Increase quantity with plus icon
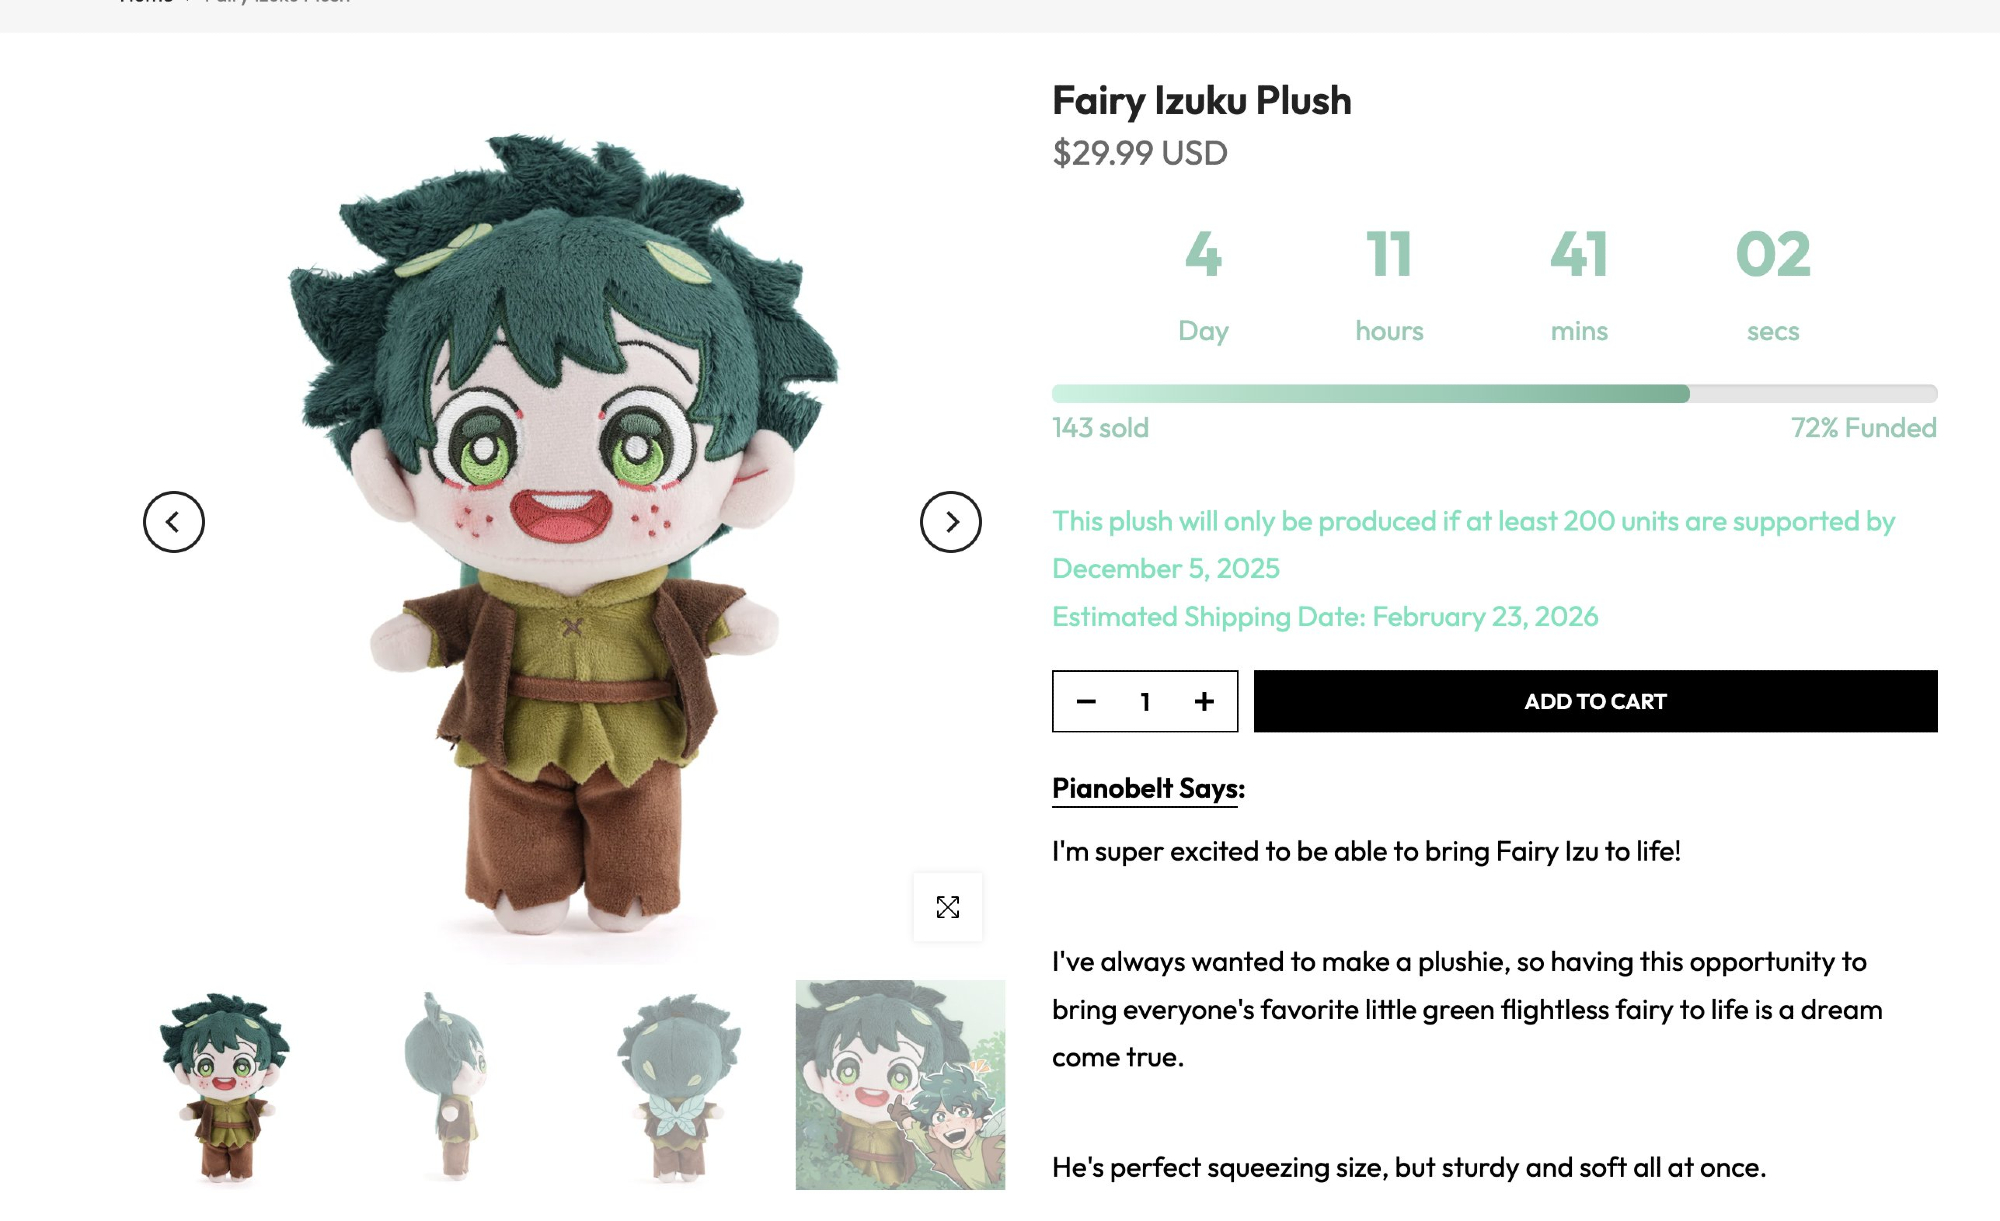The height and width of the screenshot is (1221, 2000). 1204,702
